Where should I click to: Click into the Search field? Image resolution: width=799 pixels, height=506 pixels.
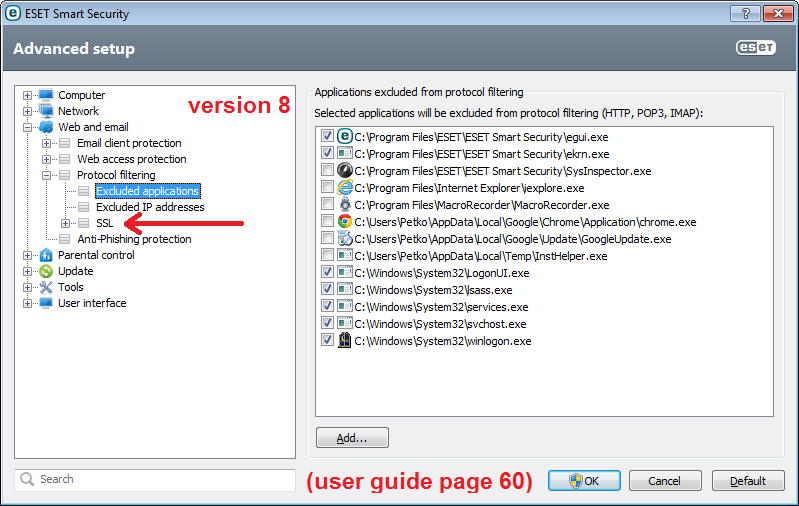click(x=155, y=480)
